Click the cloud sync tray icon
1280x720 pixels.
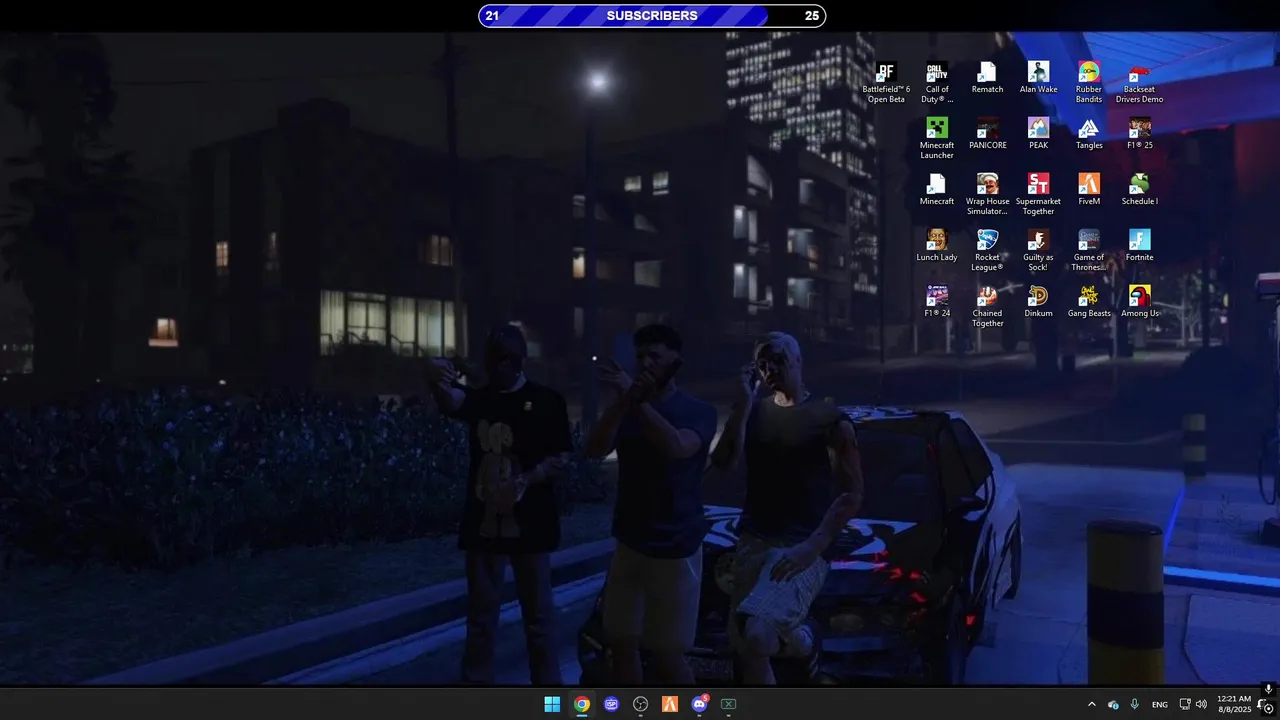click(x=1113, y=704)
